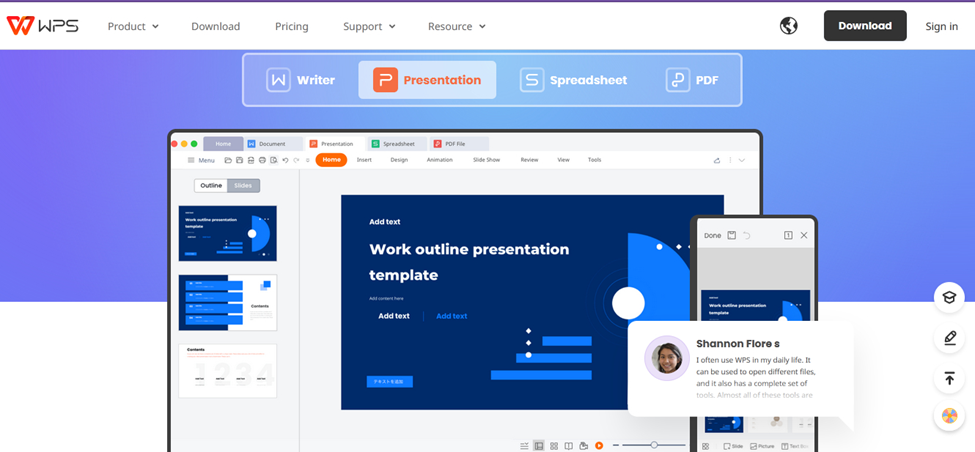This screenshot has height=452, width=975.
Task: Click the open folder toolbar icon
Action: tap(228, 160)
